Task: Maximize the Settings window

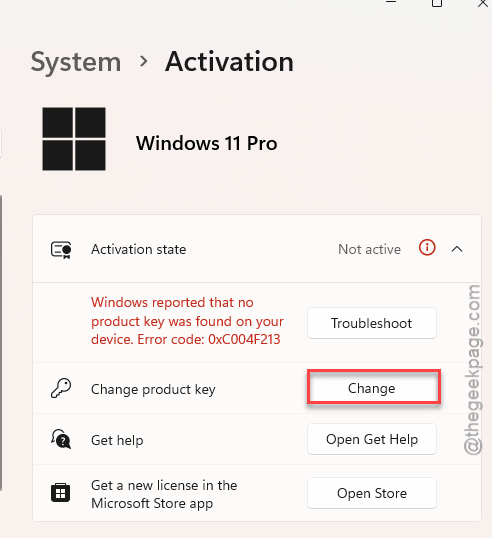Action: (x=437, y=3)
